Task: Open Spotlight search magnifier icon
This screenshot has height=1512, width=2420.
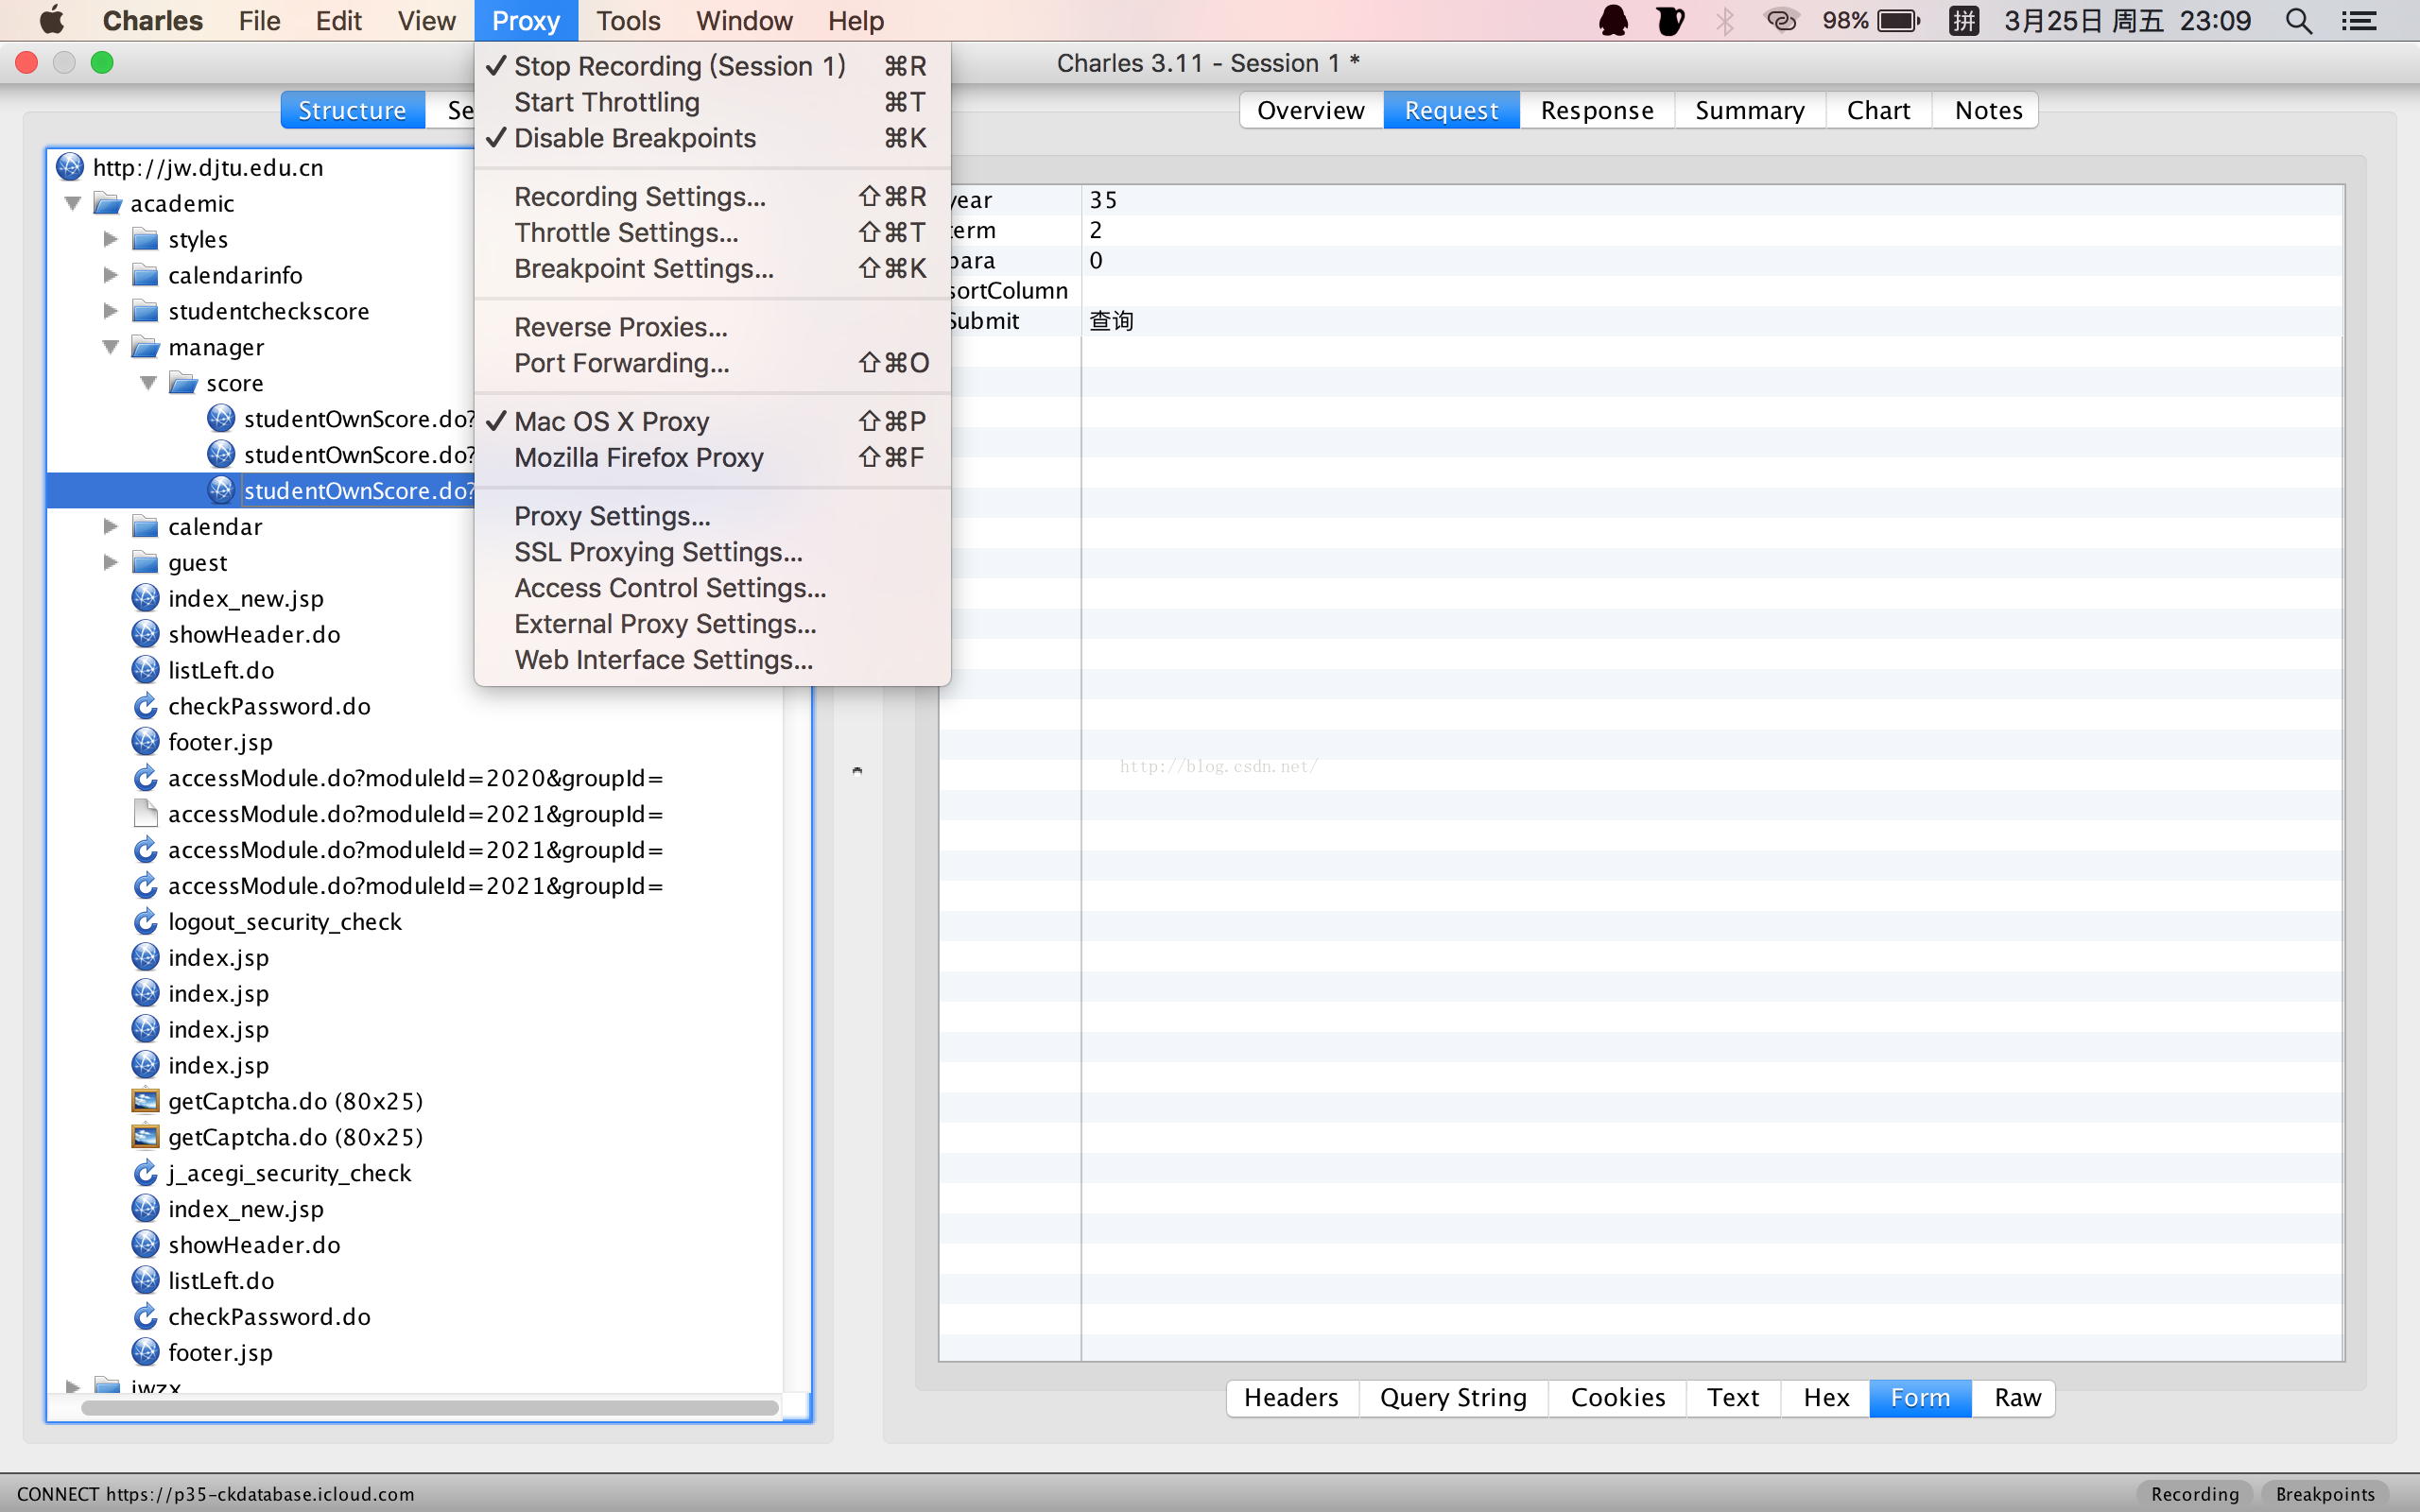Action: coord(2299,21)
